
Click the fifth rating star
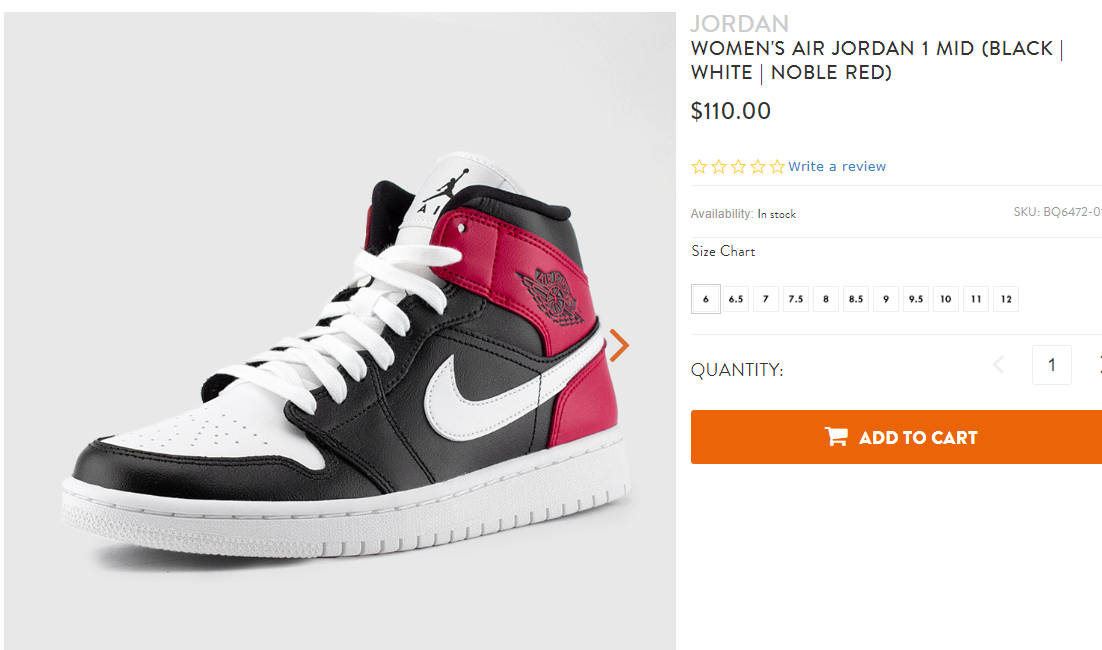point(777,167)
